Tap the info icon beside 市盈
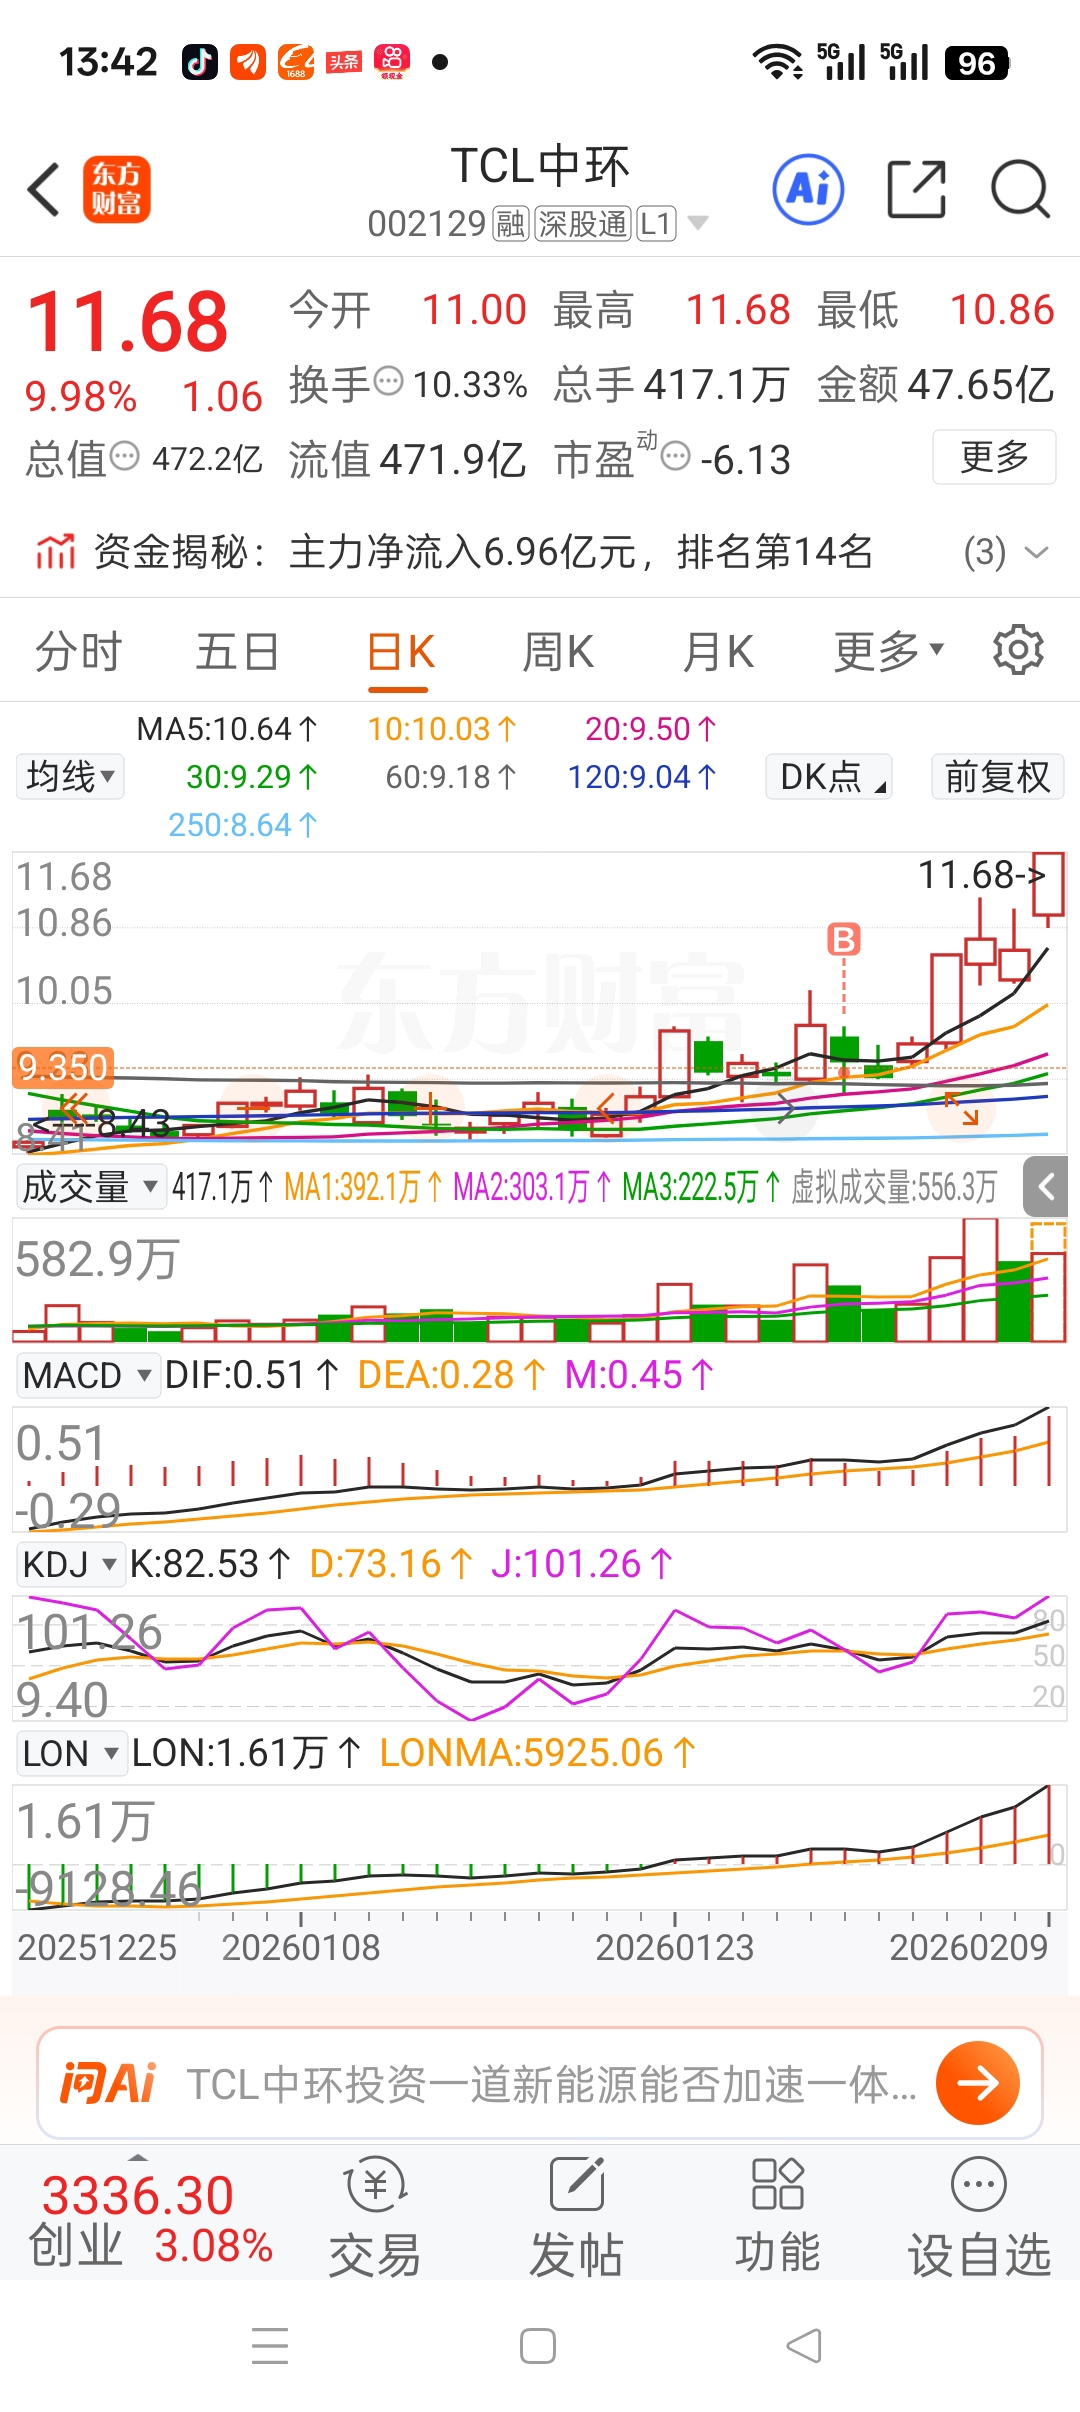The width and height of the screenshot is (1080, 2412). 676,457
